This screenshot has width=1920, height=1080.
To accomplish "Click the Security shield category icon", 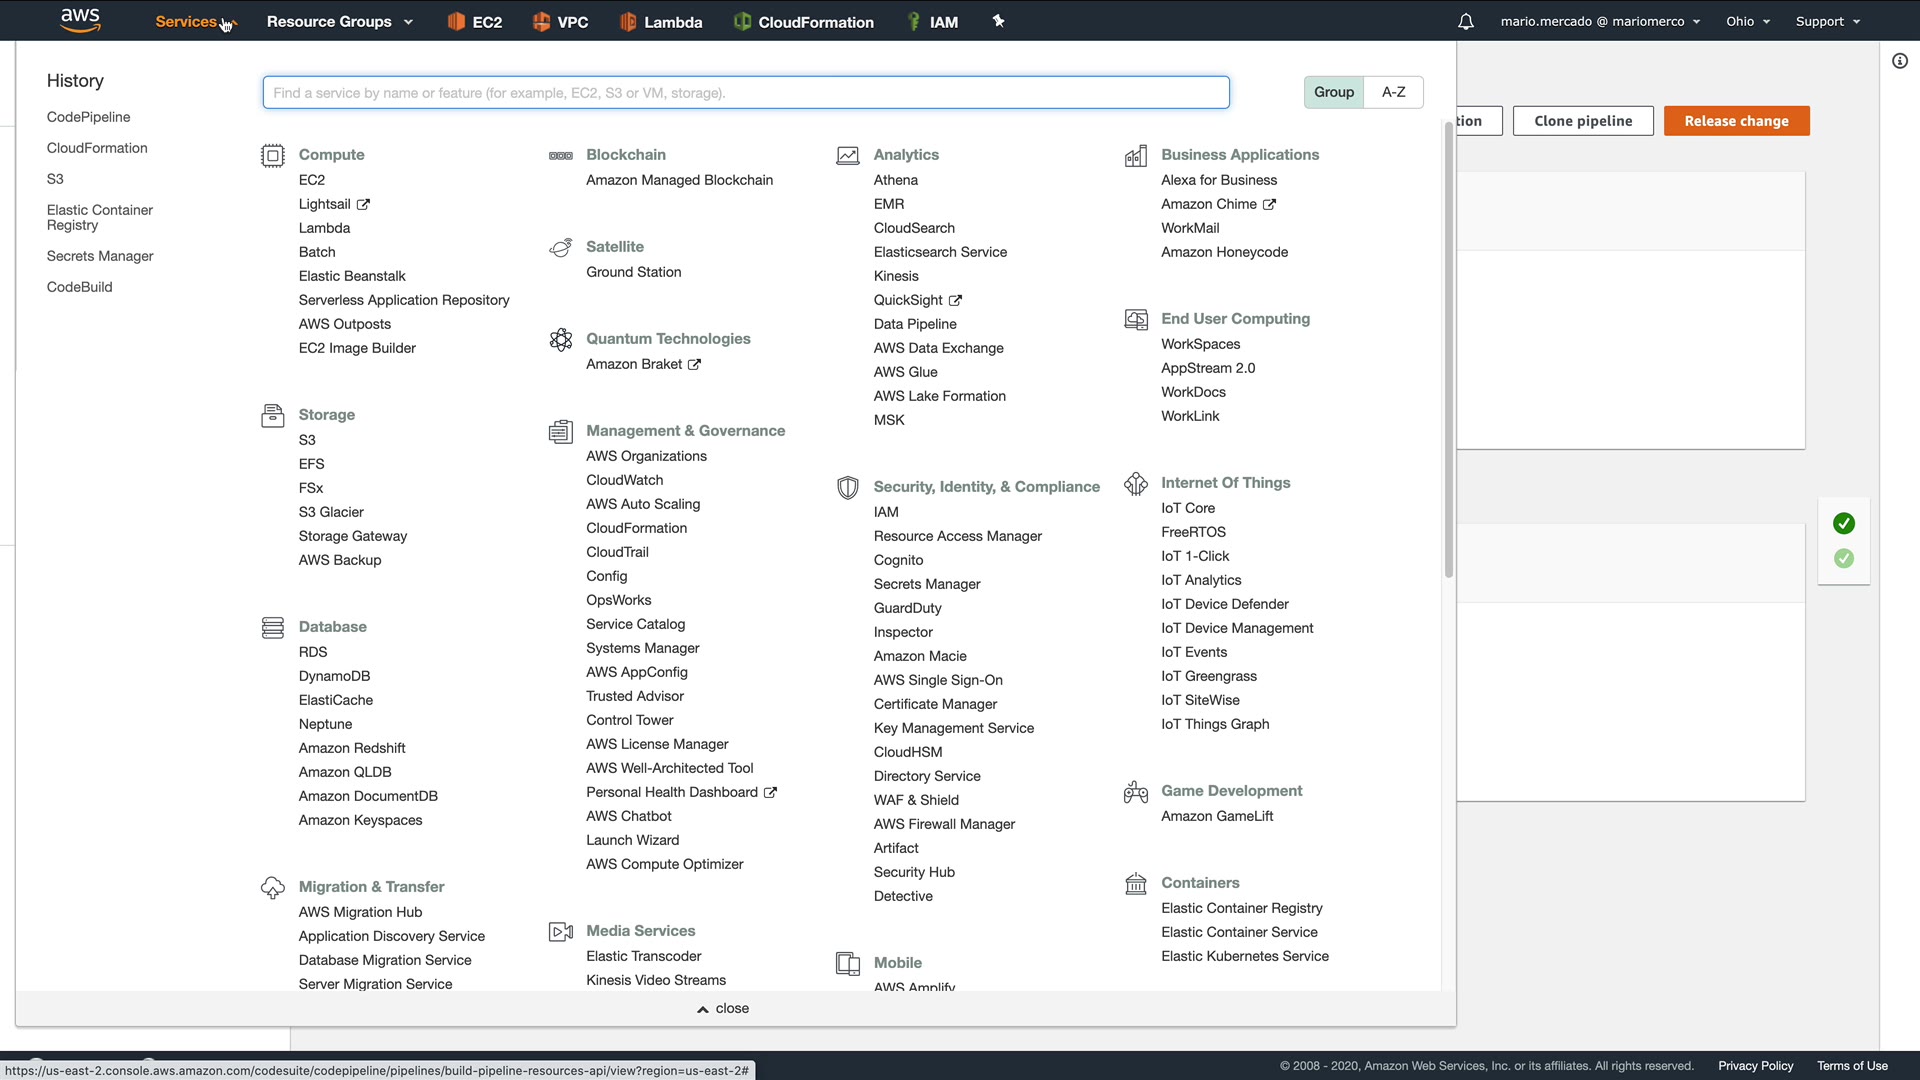I will (847, 487).
